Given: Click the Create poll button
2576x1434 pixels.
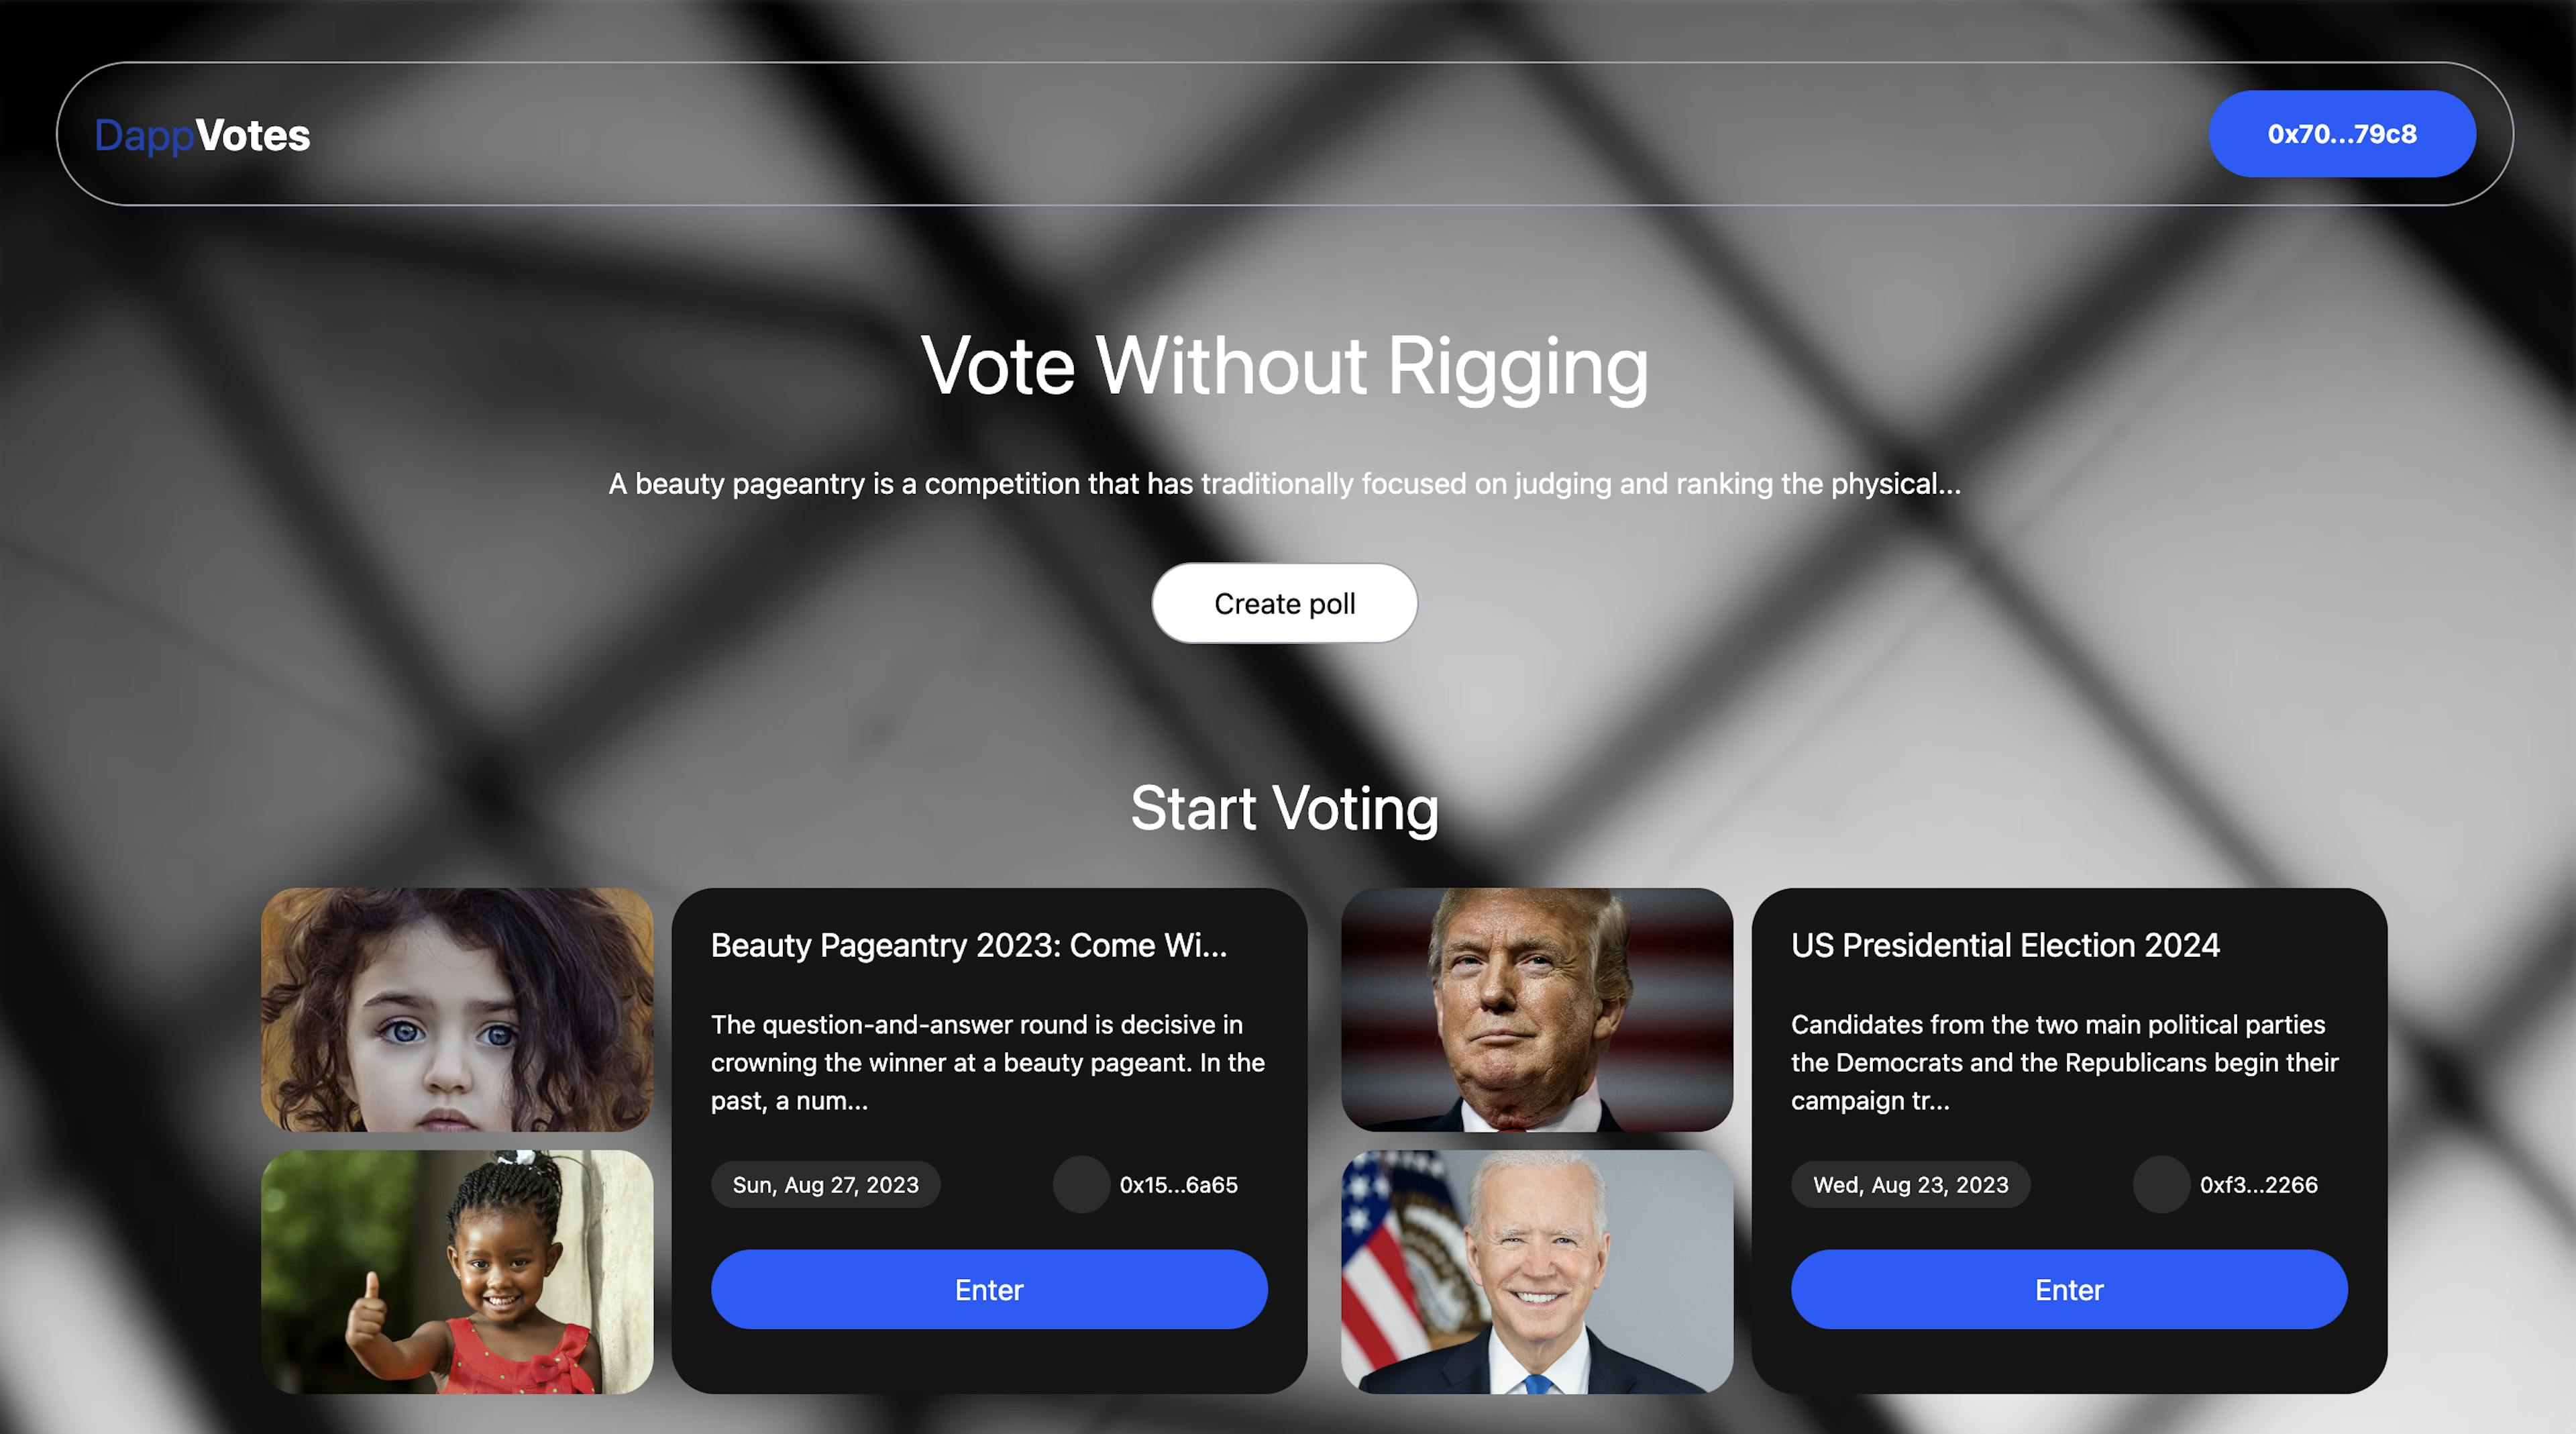Looking at the screenshot, I should pyautogui.click(x=1283, y=602).
